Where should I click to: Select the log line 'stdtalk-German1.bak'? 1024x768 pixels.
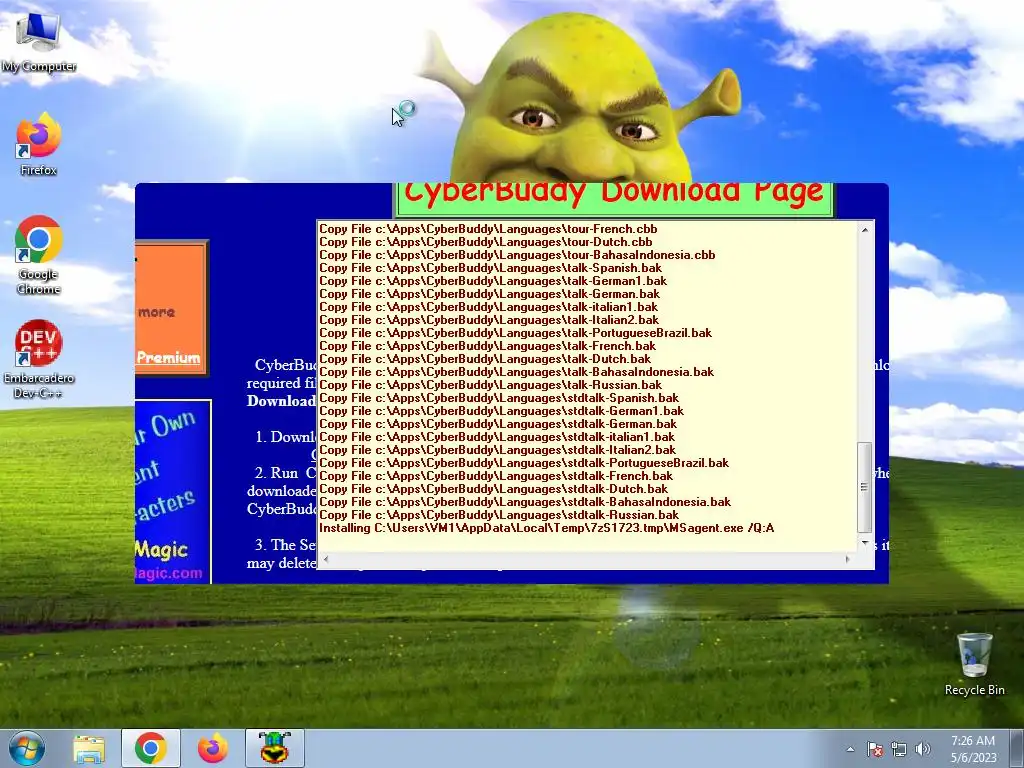(x=502, y=411)
